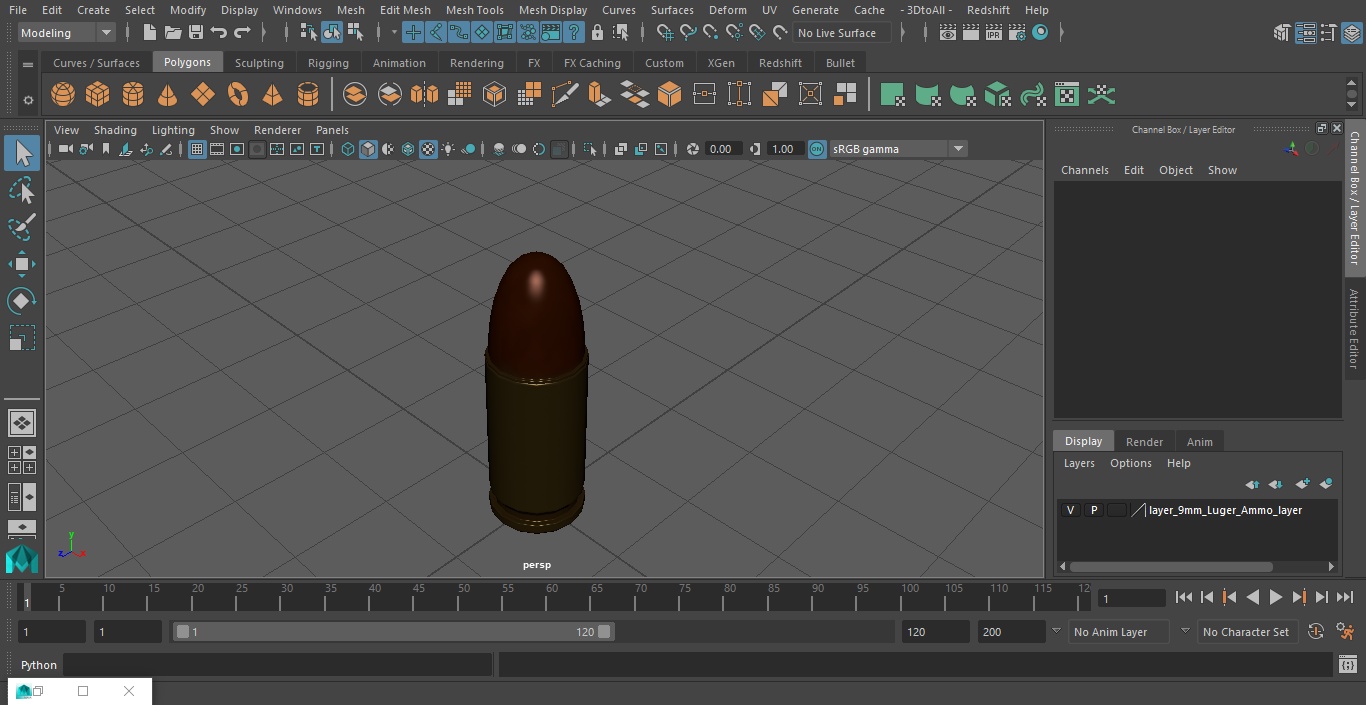The width and height of the screenshot is (1366, 705).
Task: Click the layer list horizontal scrollbar
Action: pyautogui.click(x=1171, y=566)
